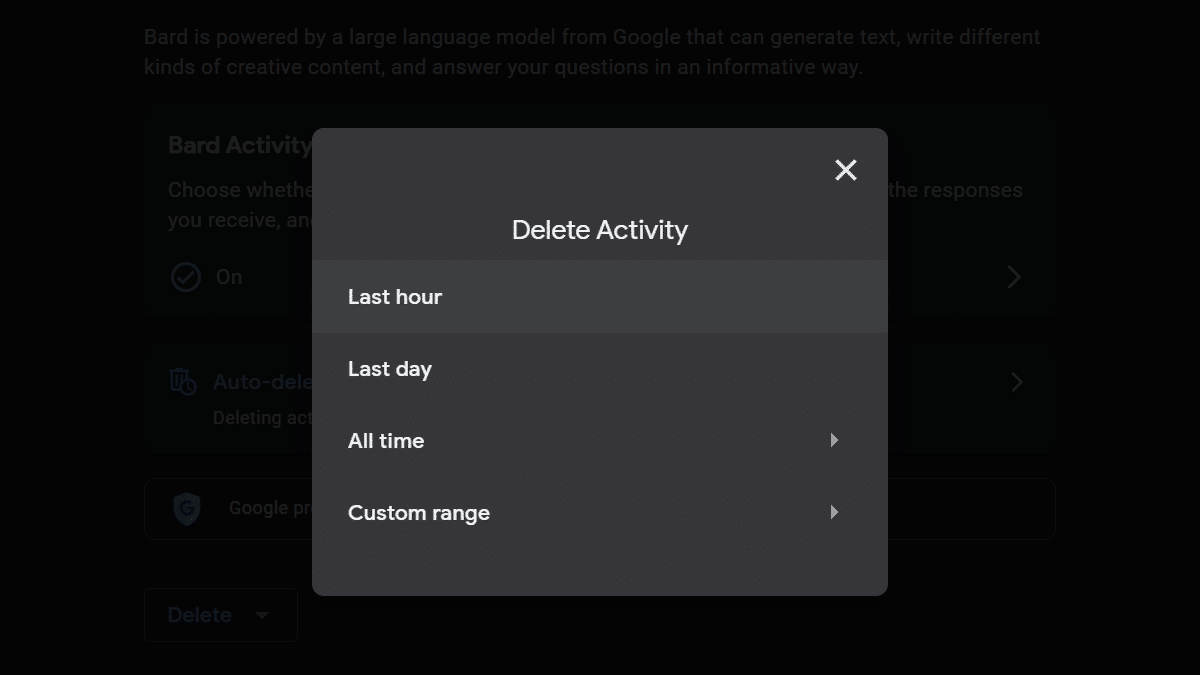Click the Bard Activity heading

click(x=239, y=145)
